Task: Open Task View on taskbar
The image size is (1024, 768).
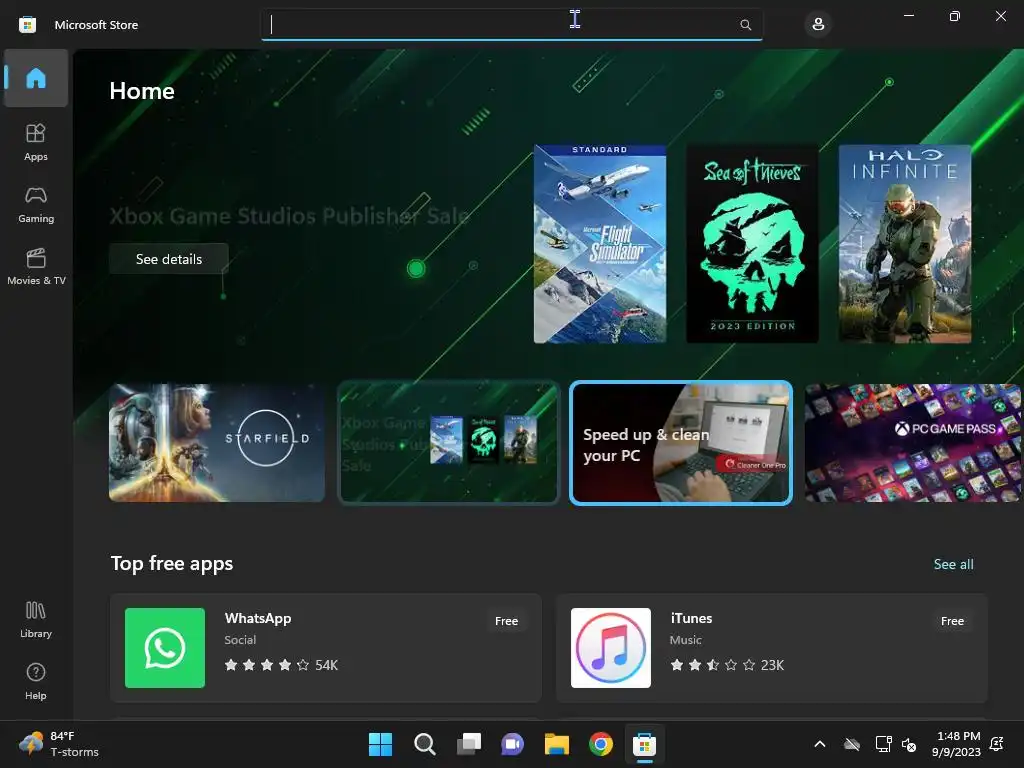Action: tap(468, 744)
